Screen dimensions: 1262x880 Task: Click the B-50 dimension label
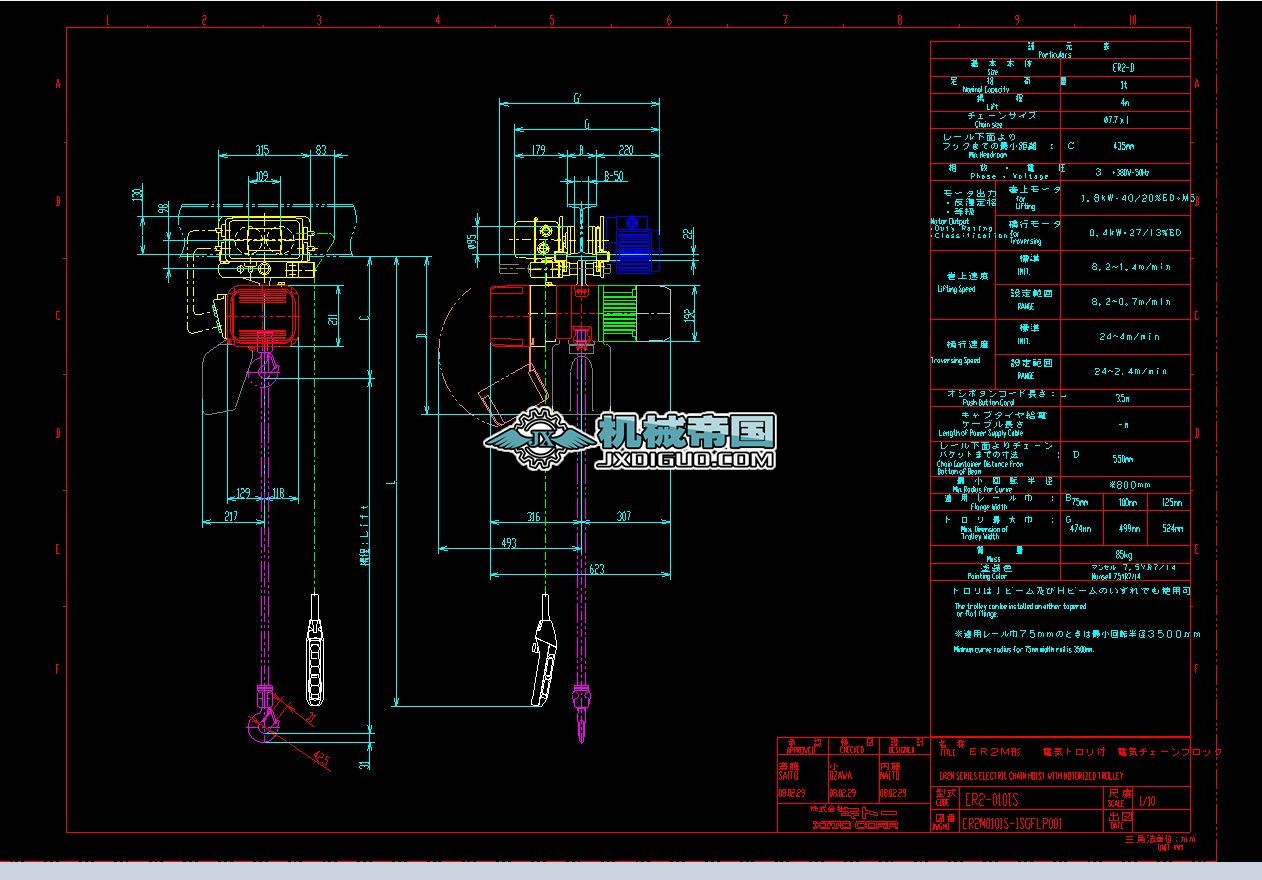(615, 176)
